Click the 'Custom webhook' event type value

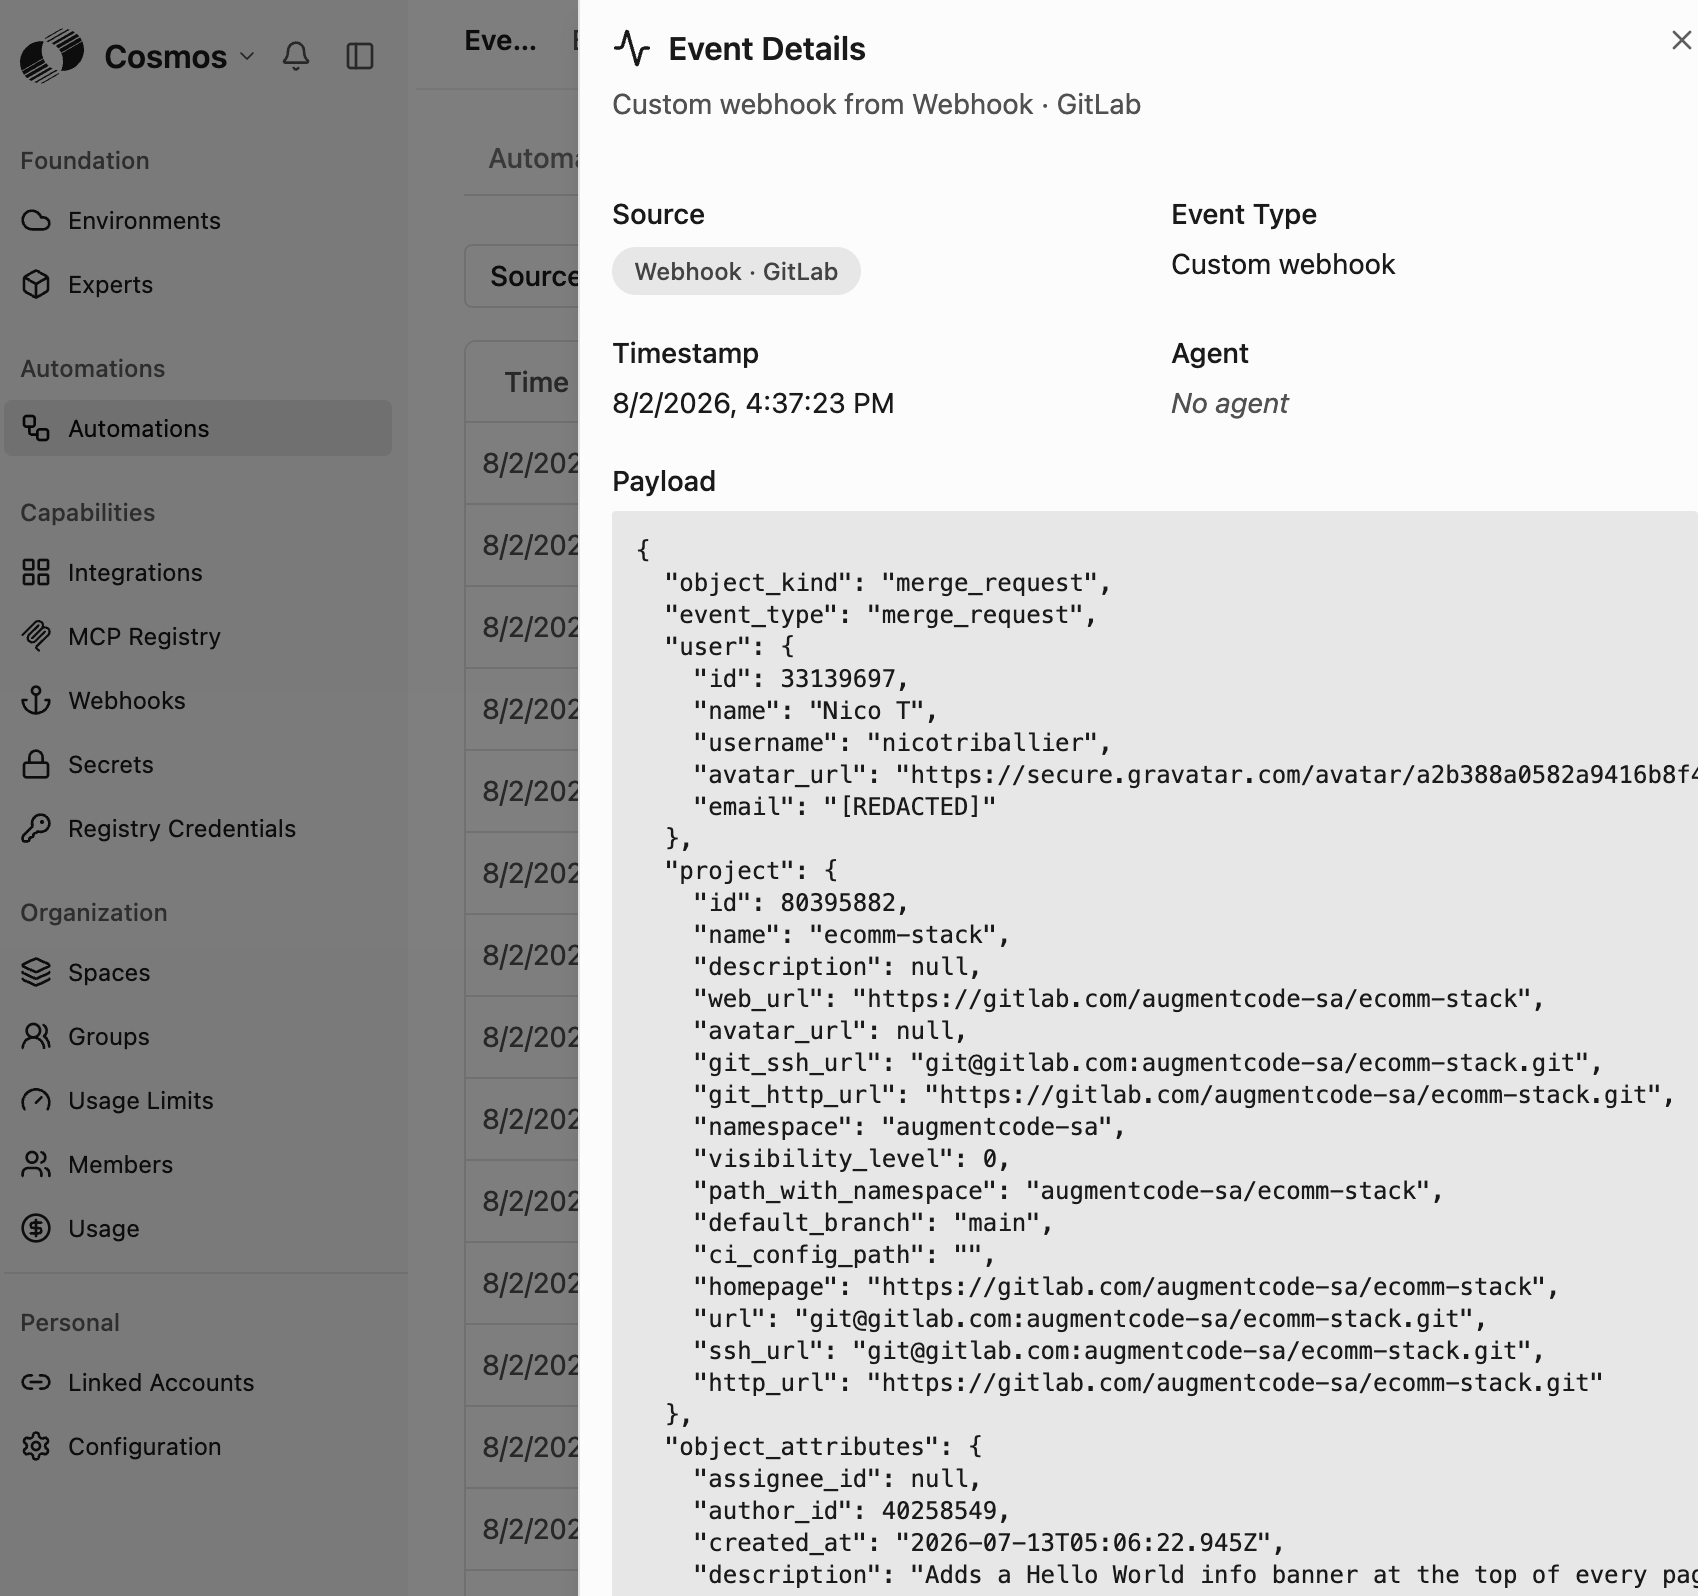coord(1283,265)
